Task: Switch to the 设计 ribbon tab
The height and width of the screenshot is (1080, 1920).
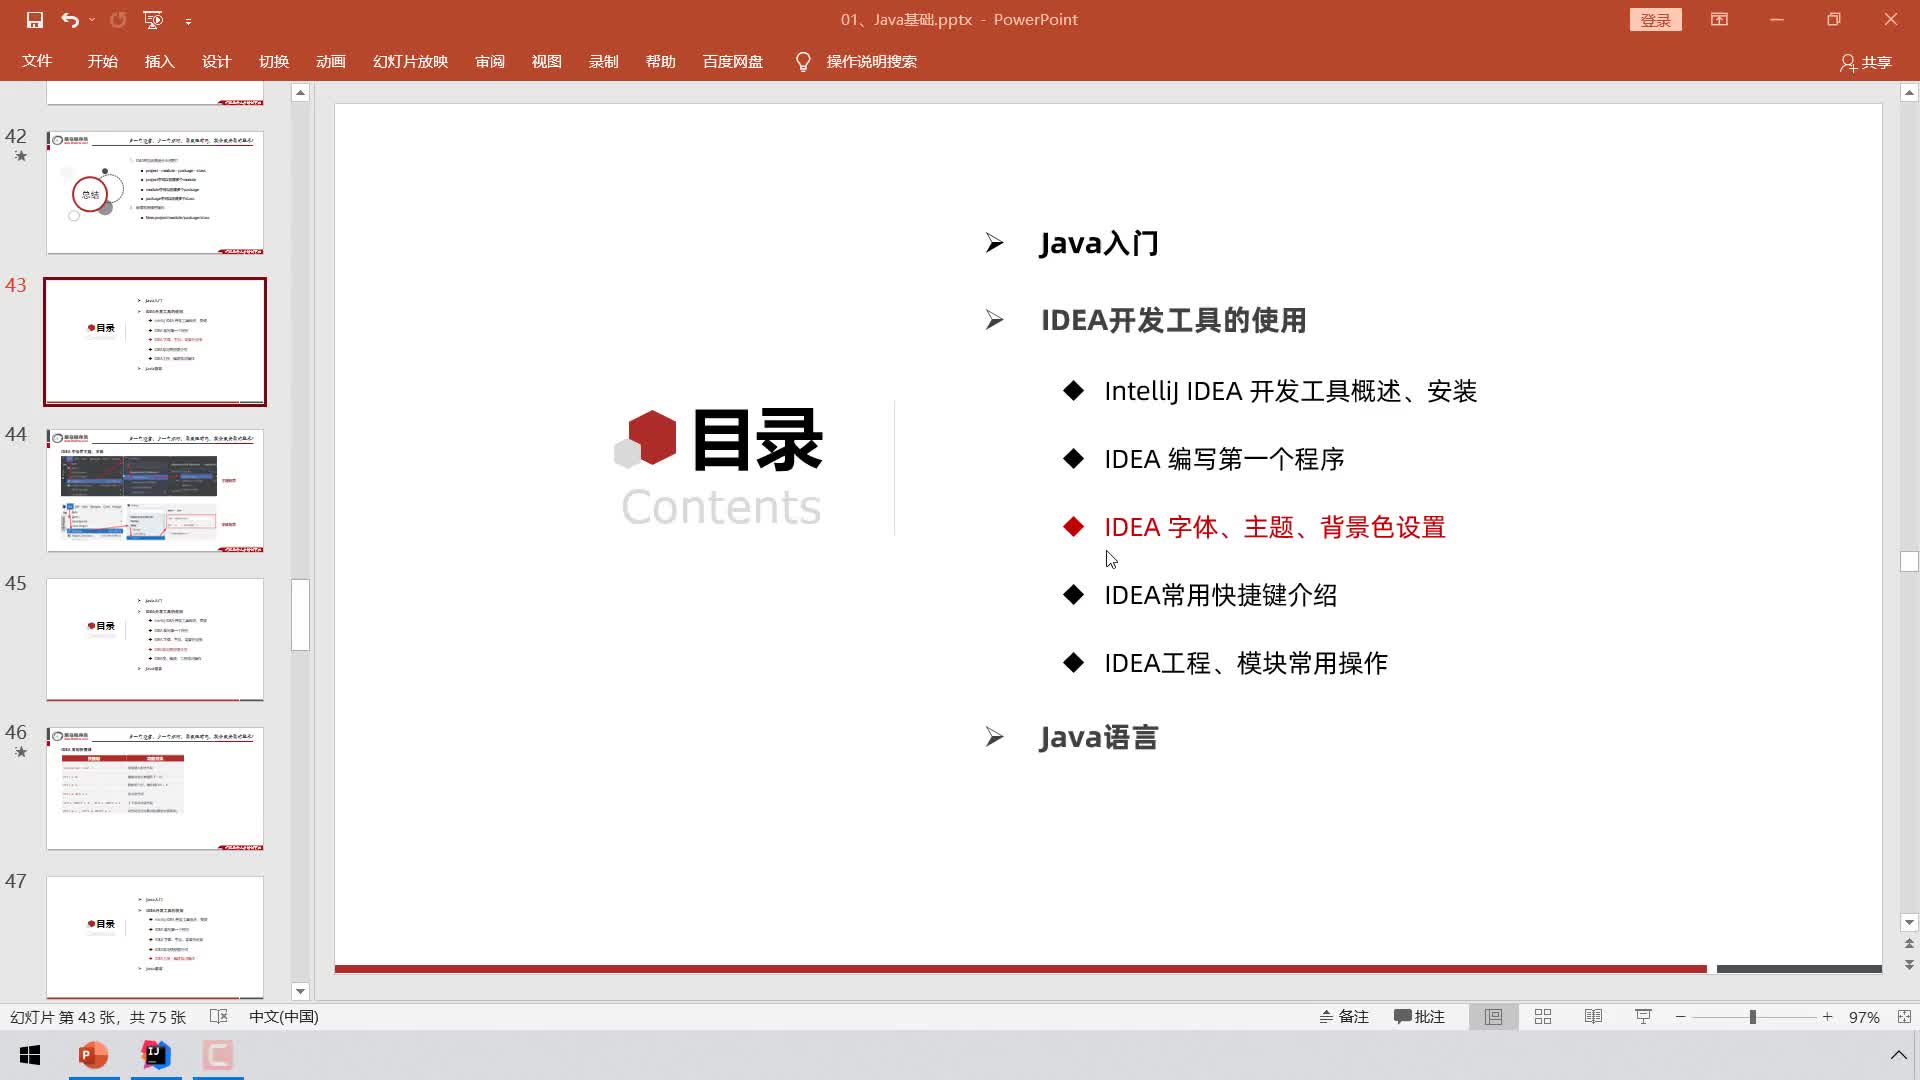Action: tap(216, 61)
